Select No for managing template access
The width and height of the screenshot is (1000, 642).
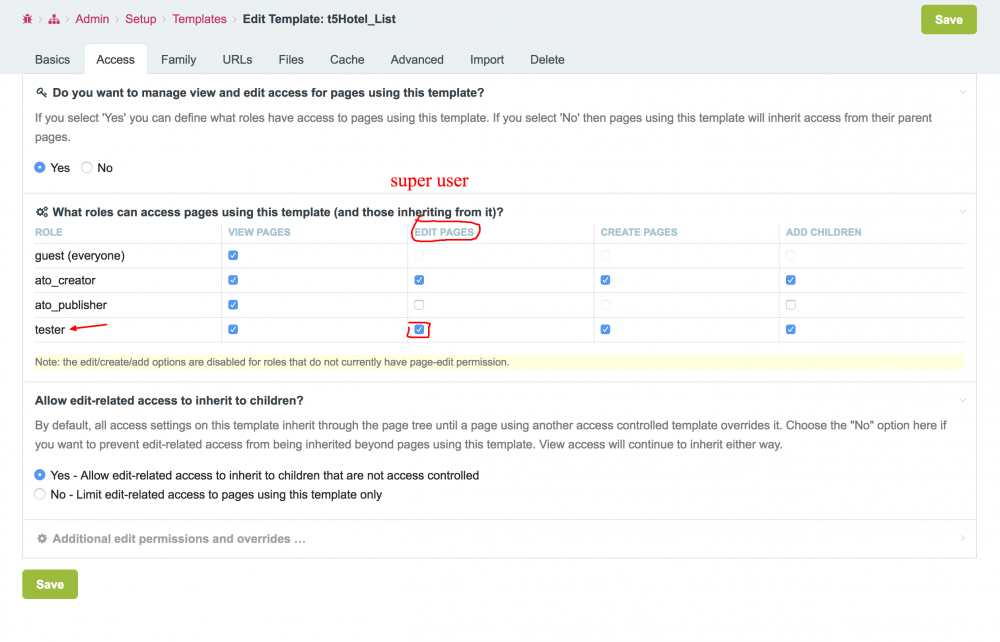tap(87, 168)
